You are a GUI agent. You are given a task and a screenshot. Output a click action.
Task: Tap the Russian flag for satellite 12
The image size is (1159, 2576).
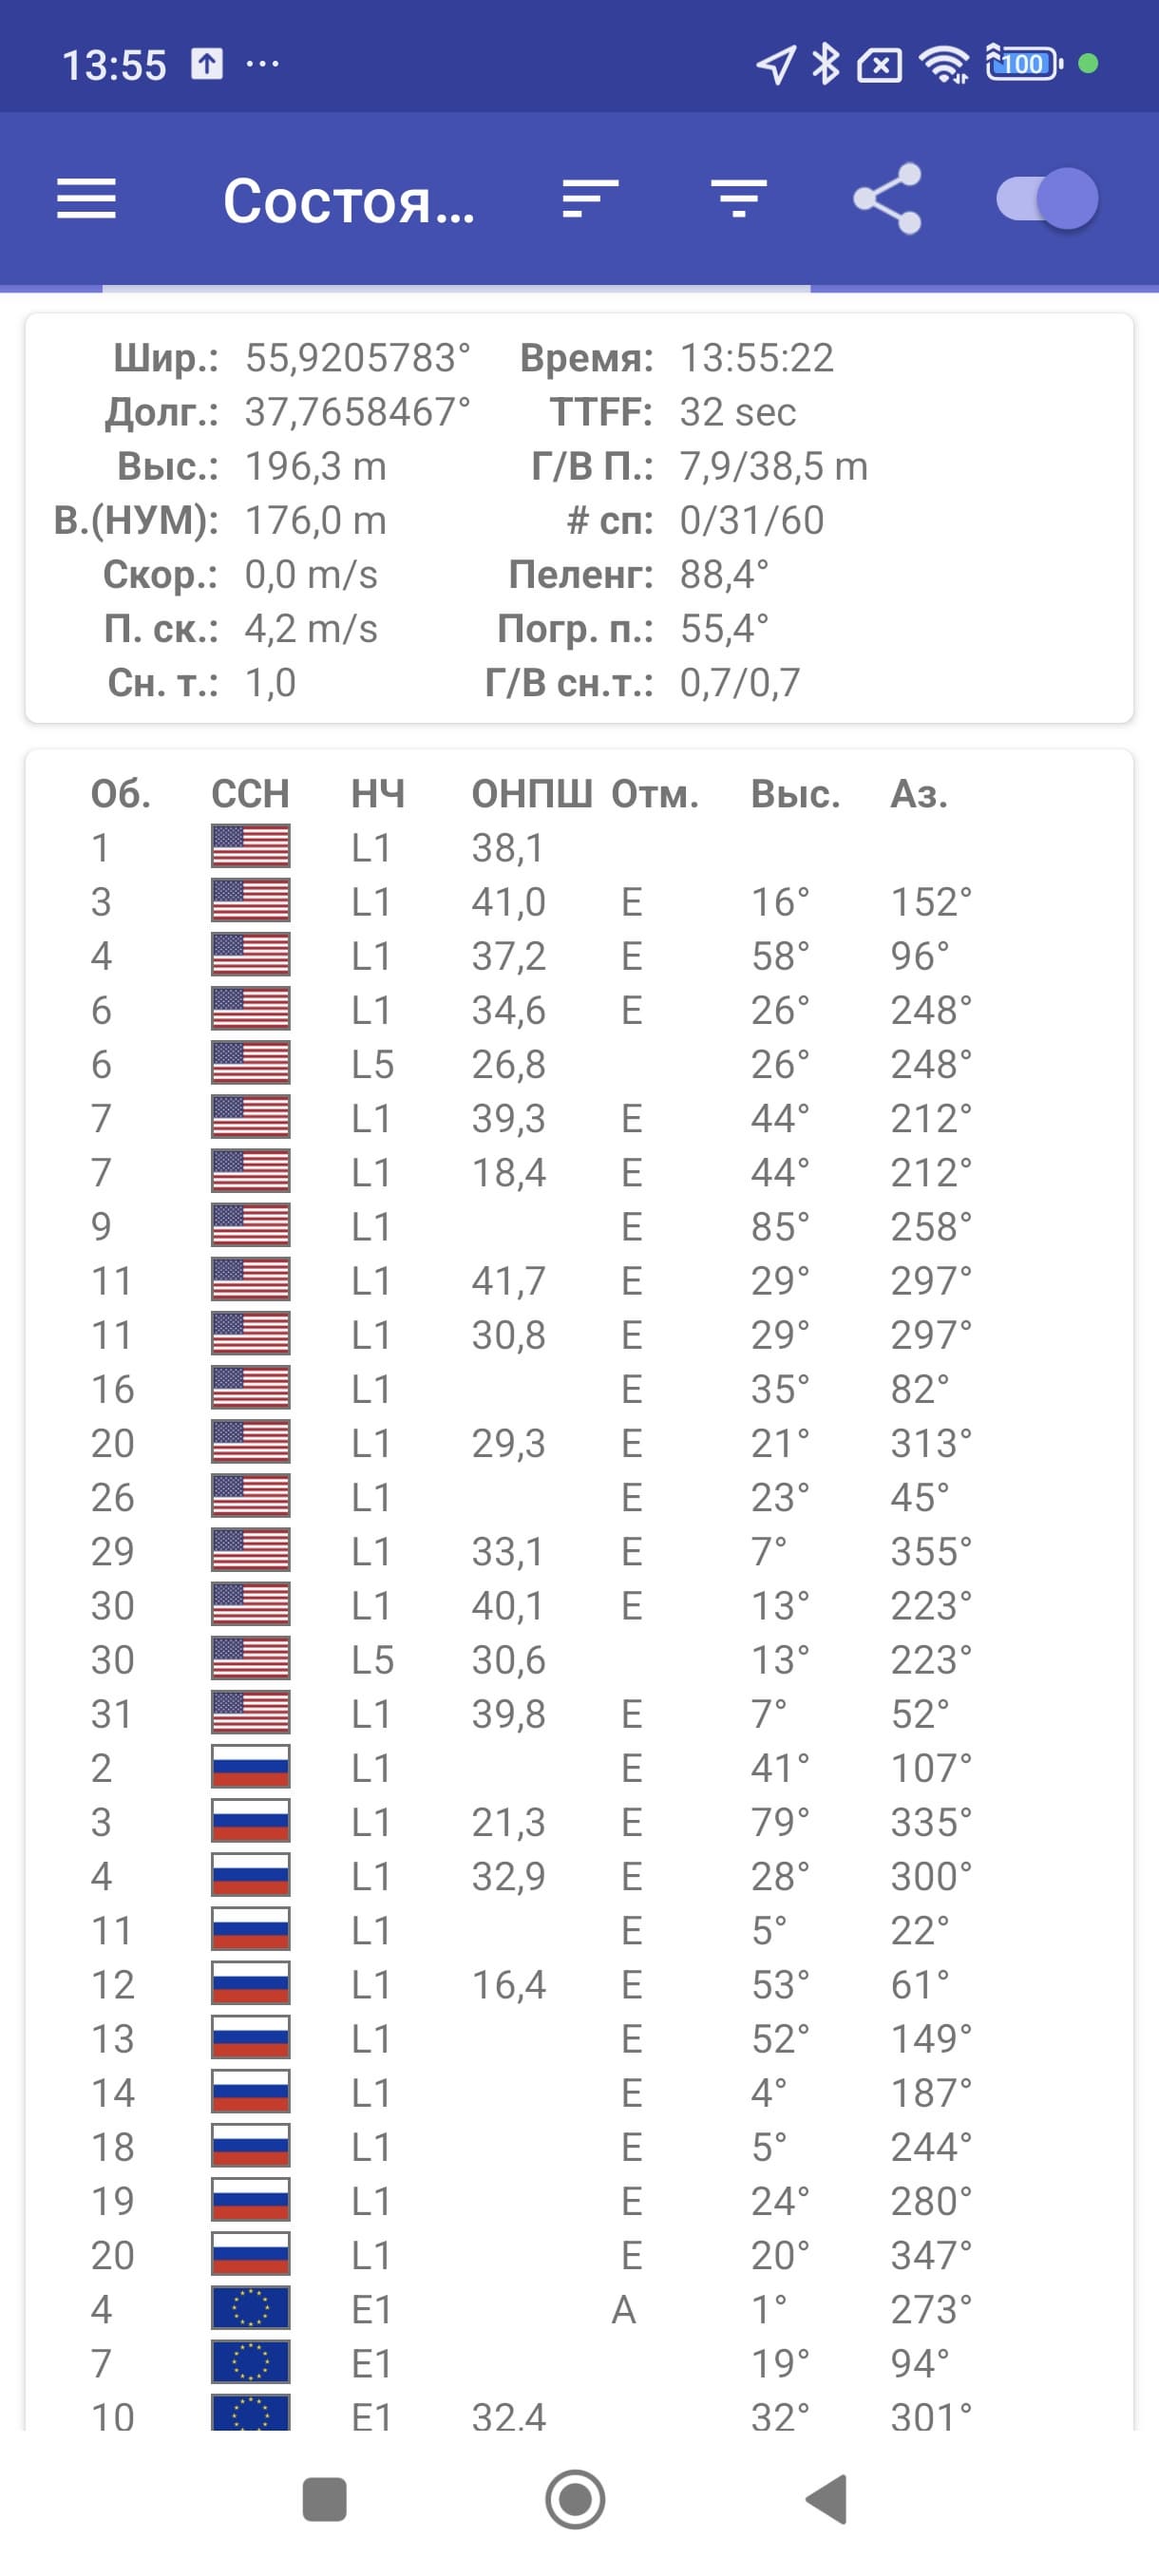click(250, 1984)
